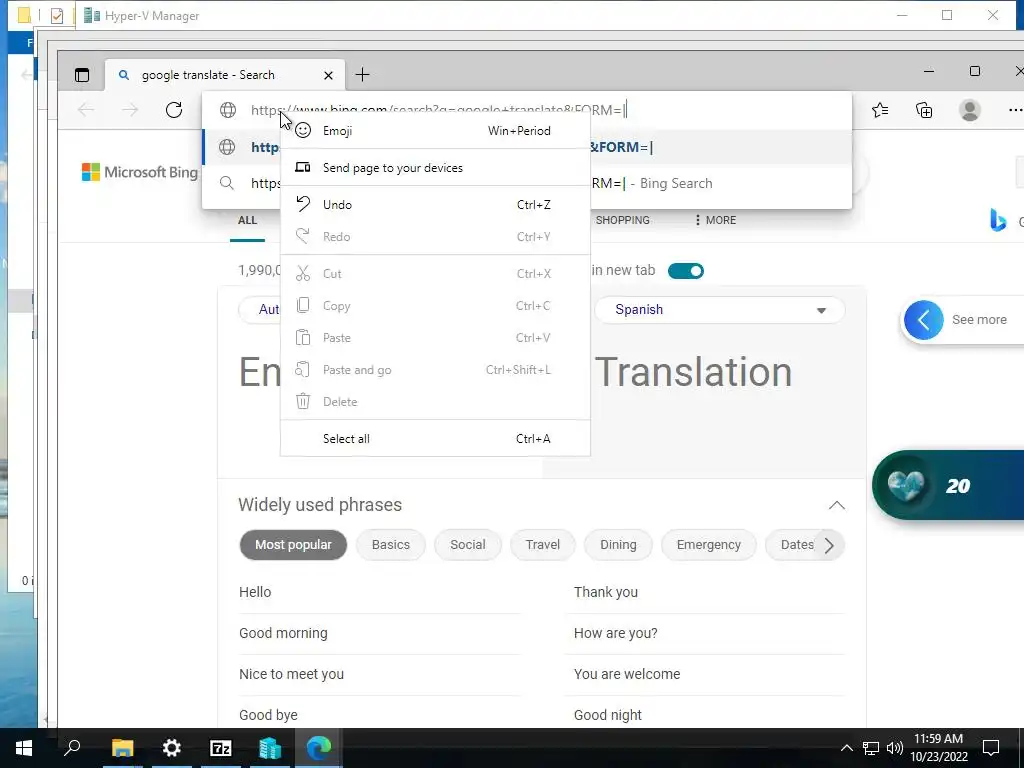Image resolution: width=1024 pixels, height=768 pixels.
Task: Click the Emoji smiley icon
Action: [302, 131]
